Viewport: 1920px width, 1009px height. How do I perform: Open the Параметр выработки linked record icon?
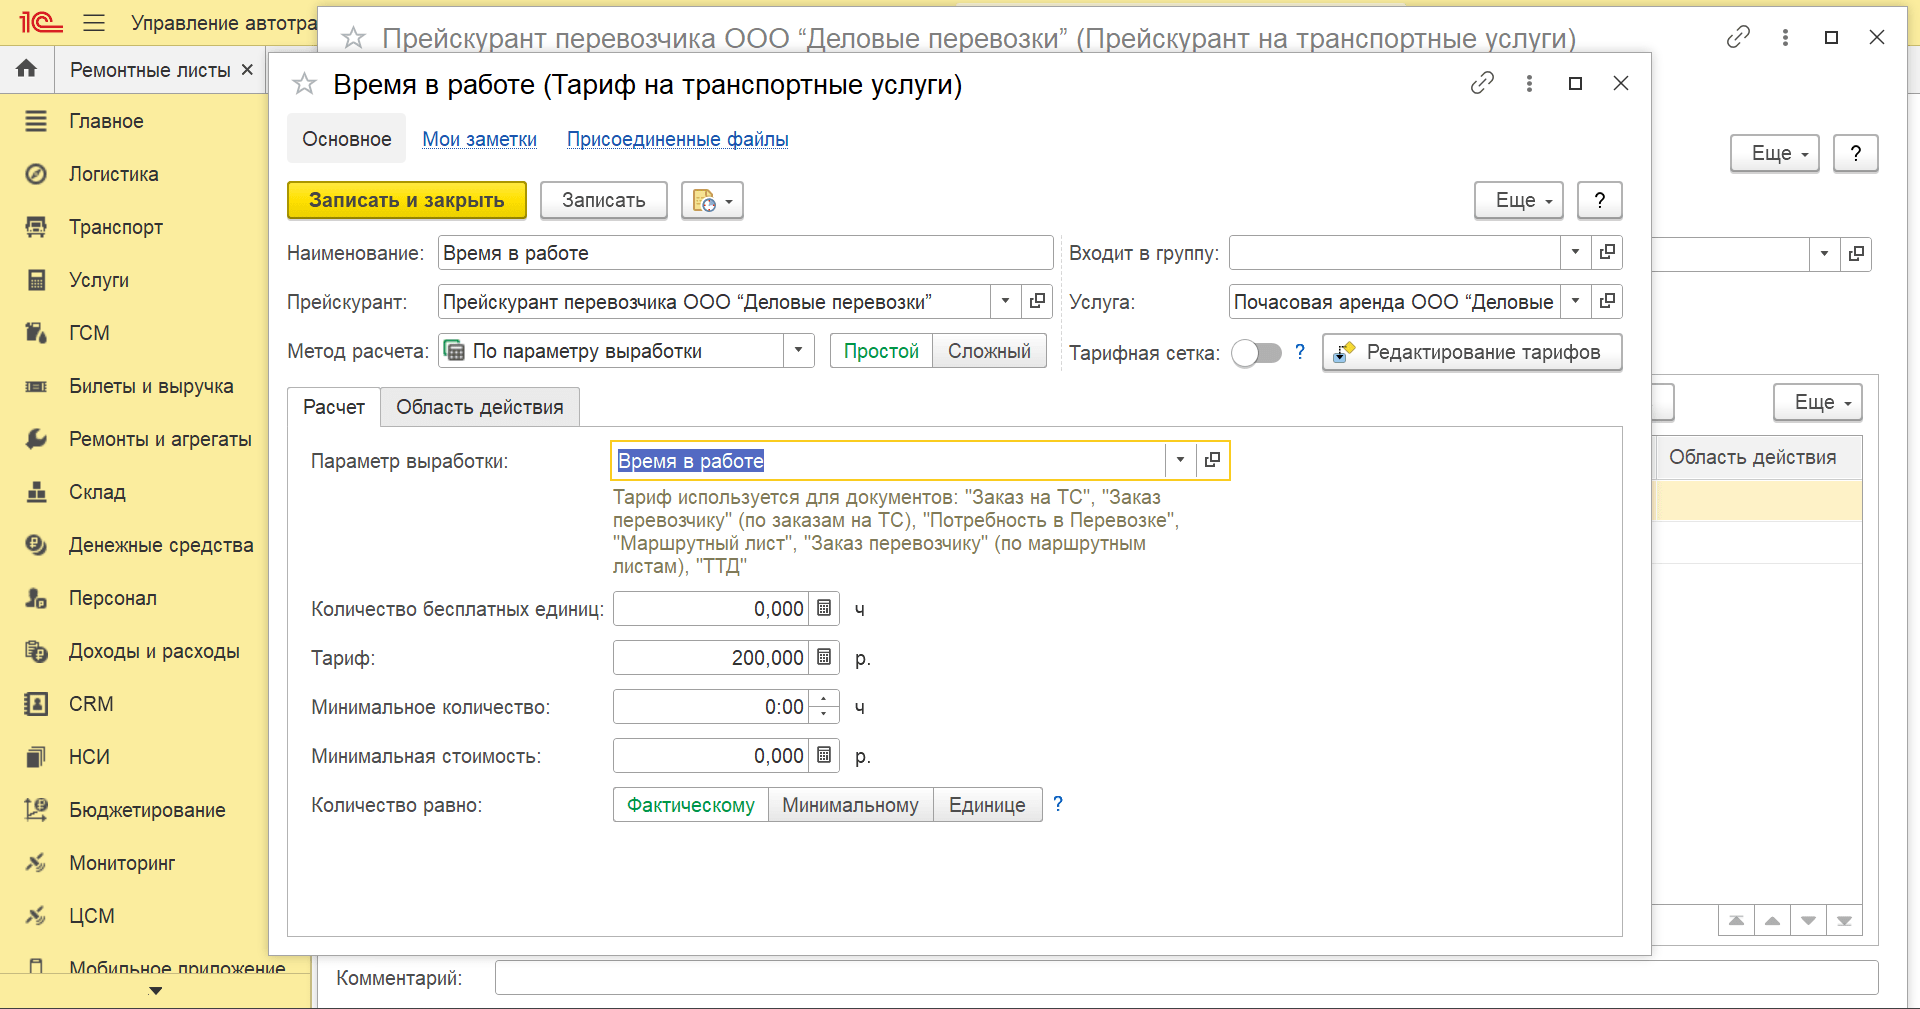(x=1212, y=460)
